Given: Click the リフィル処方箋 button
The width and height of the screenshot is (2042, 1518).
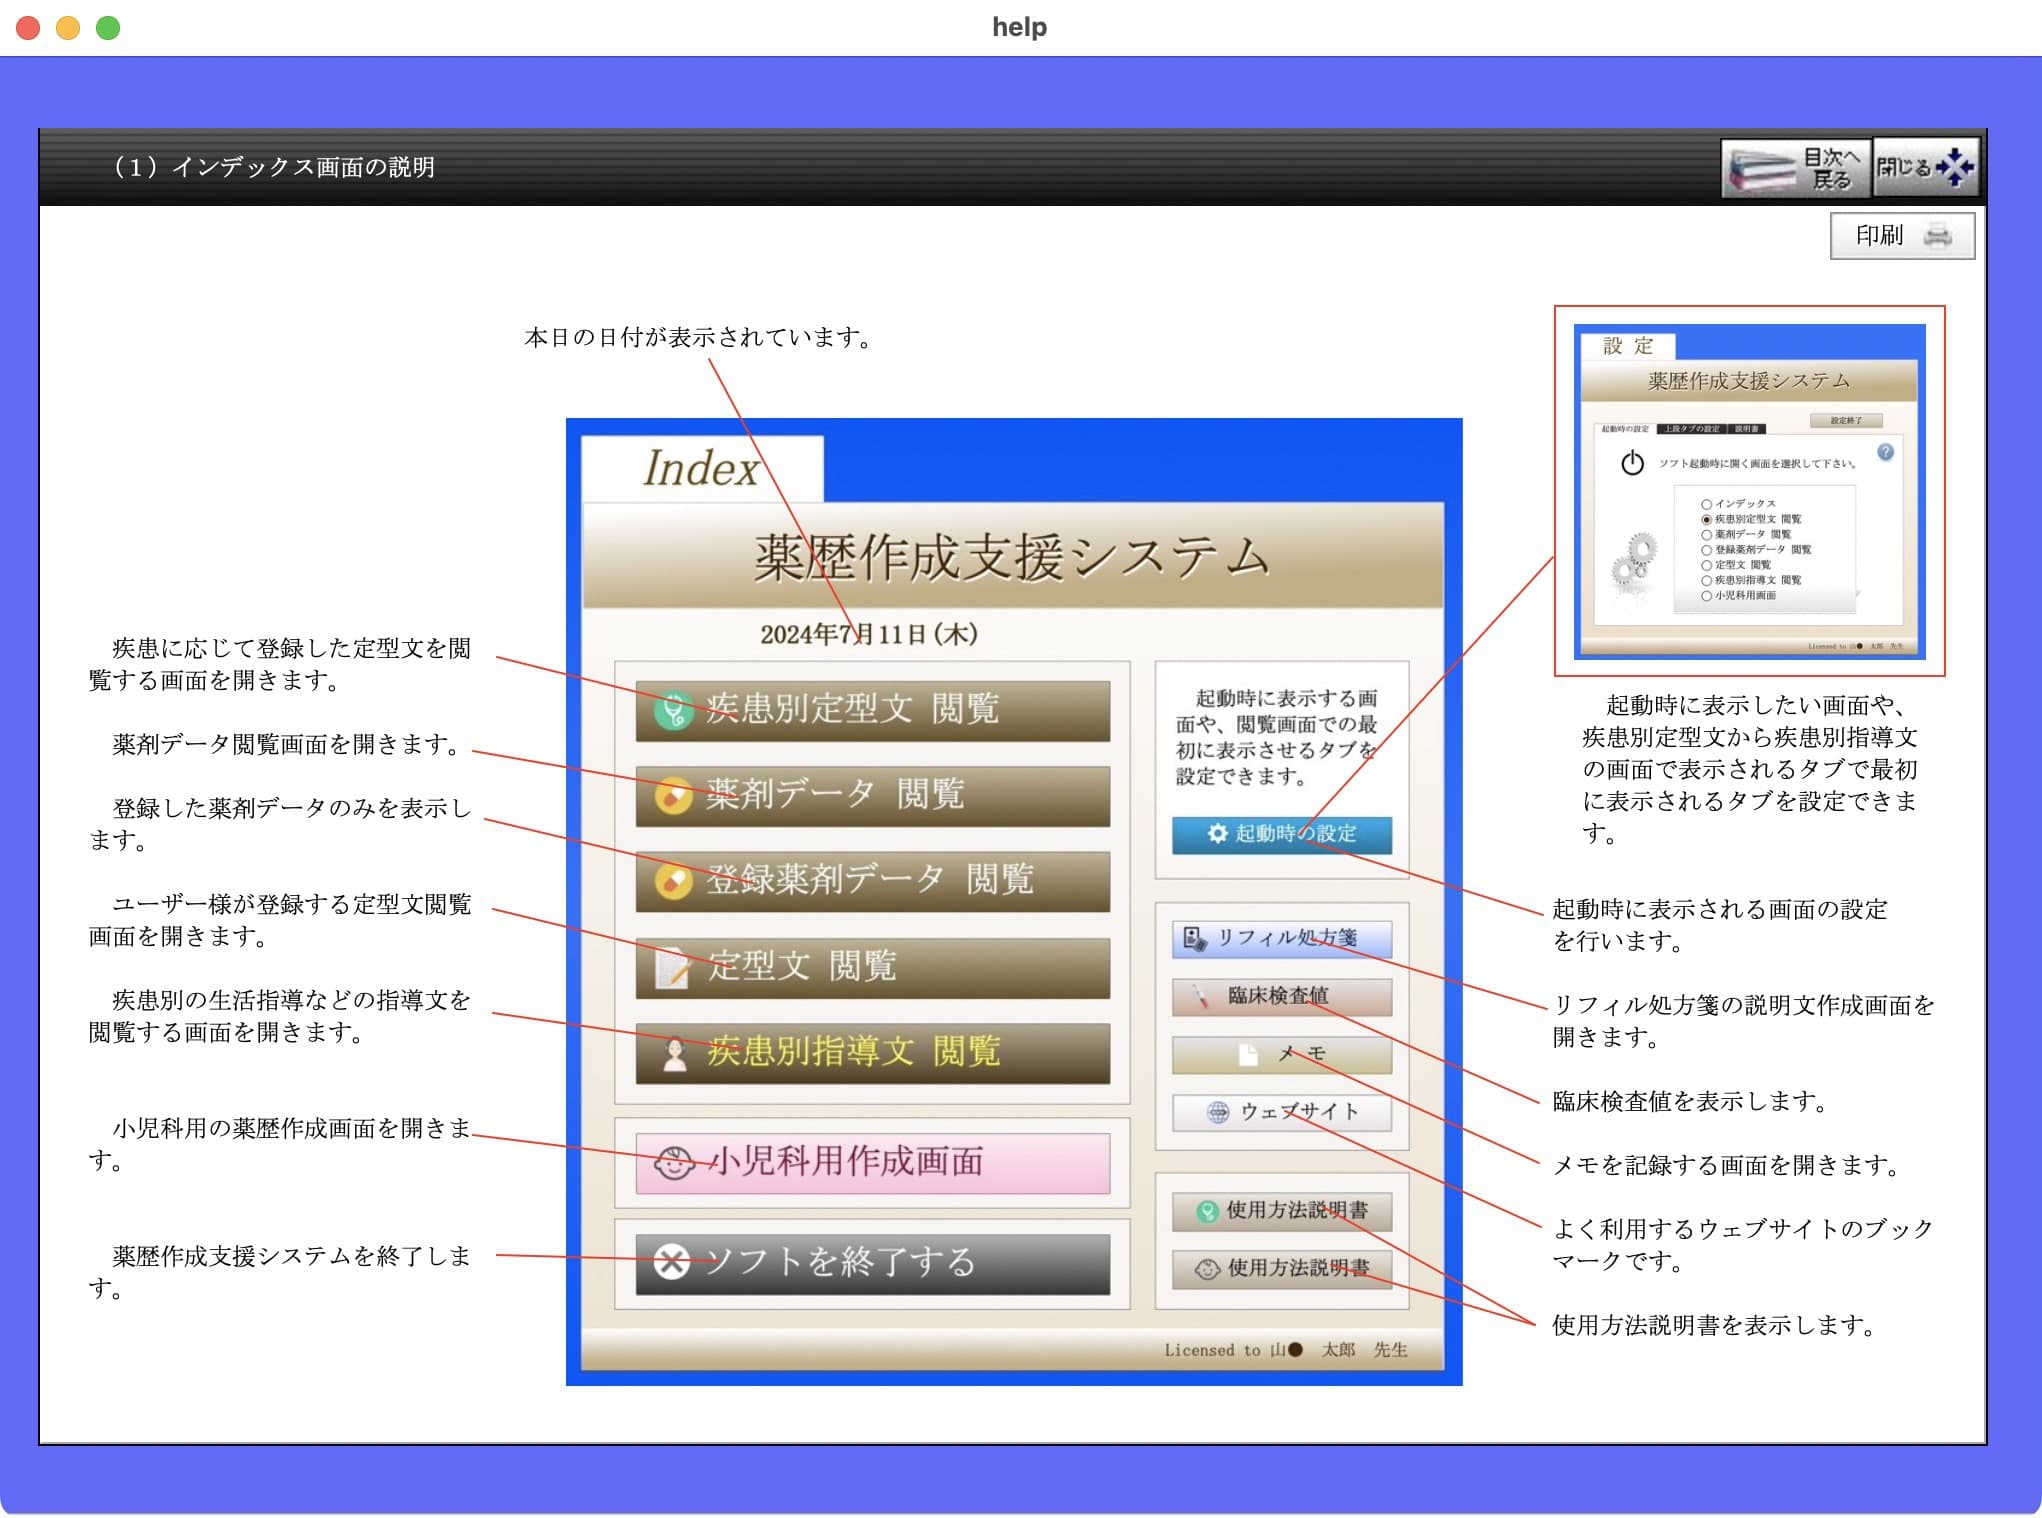Looking at the screenshot, I should pos(1281,938).
